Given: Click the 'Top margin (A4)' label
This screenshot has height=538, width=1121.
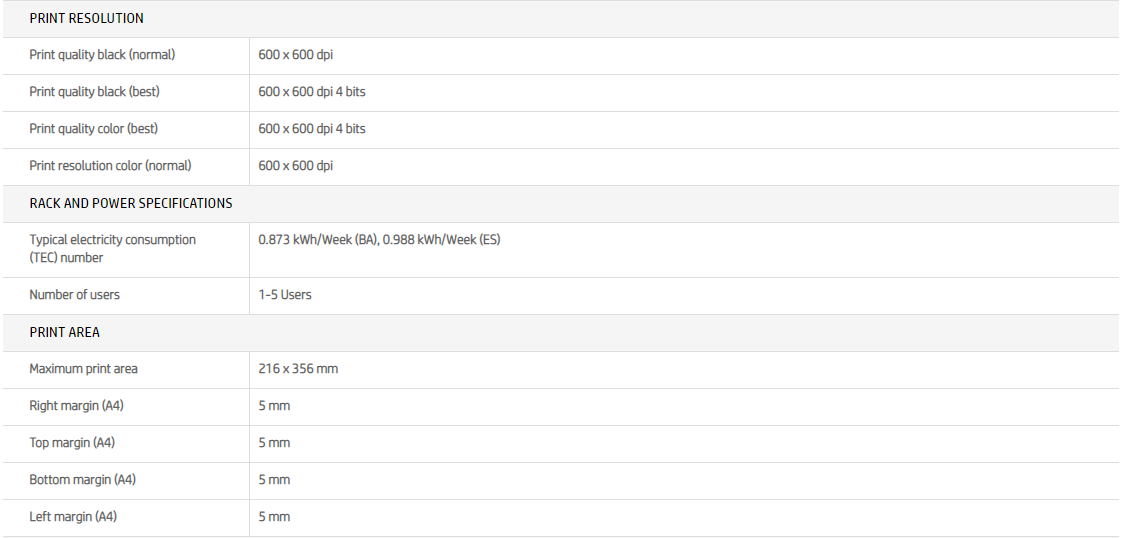Looking at the screenshot, I should point(72,443).
